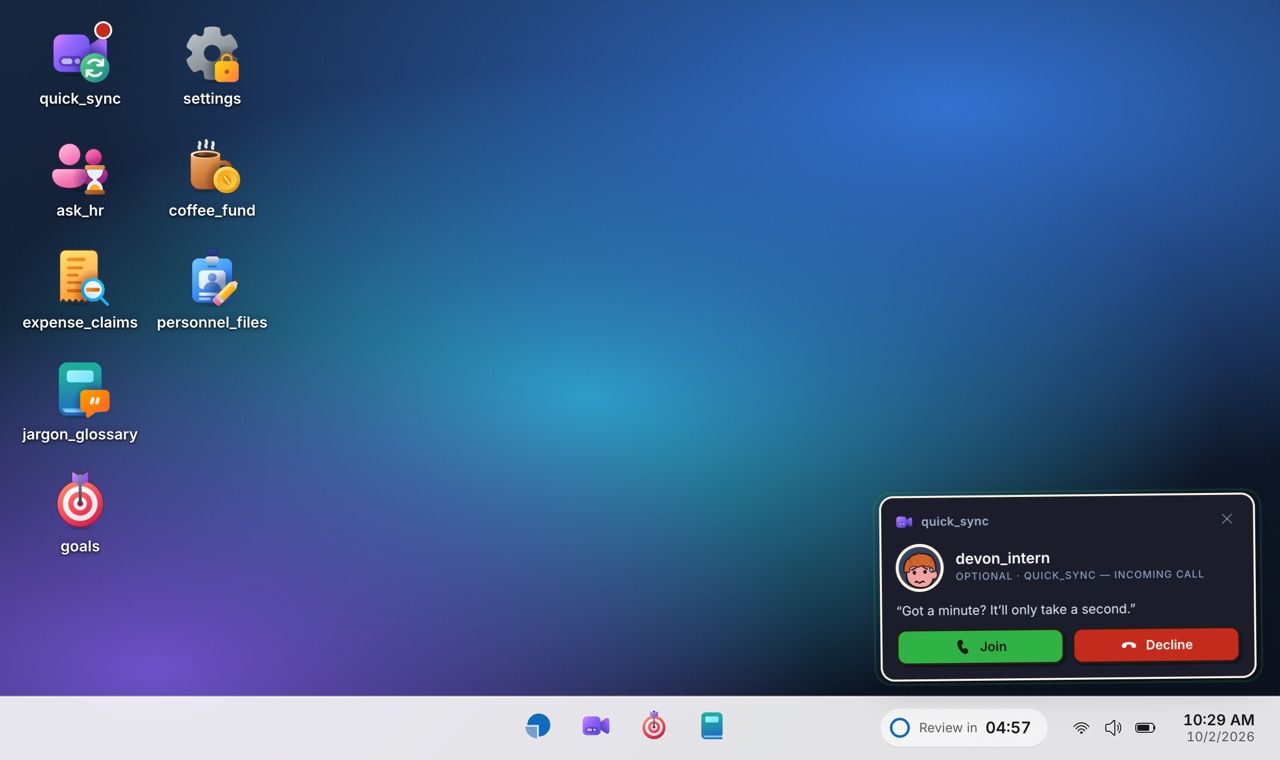Open the target goals taskbar icon

[x=654, y=726]
